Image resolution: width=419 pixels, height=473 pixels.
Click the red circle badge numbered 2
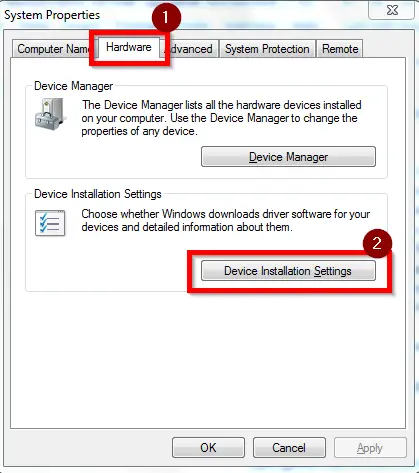(377, 243)
